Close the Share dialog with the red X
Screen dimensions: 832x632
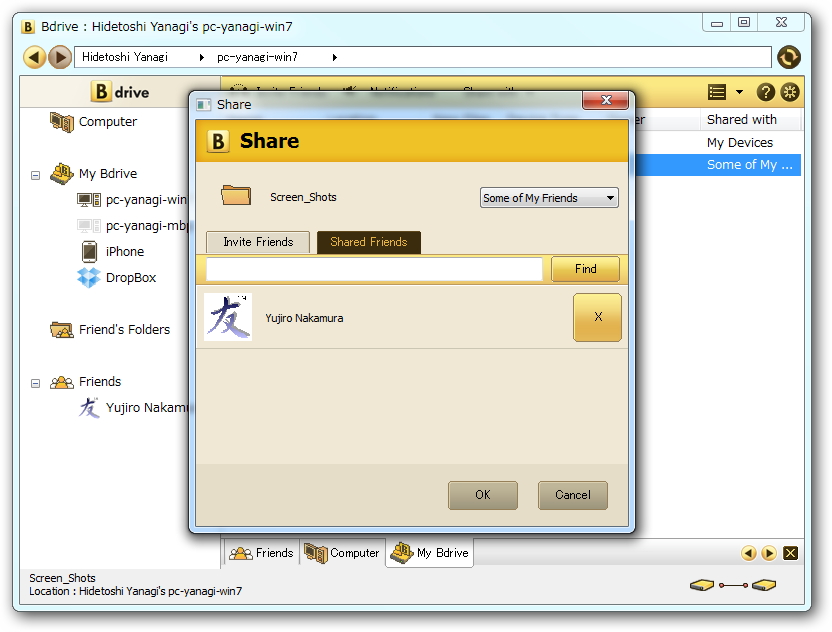tap(605, 100)
